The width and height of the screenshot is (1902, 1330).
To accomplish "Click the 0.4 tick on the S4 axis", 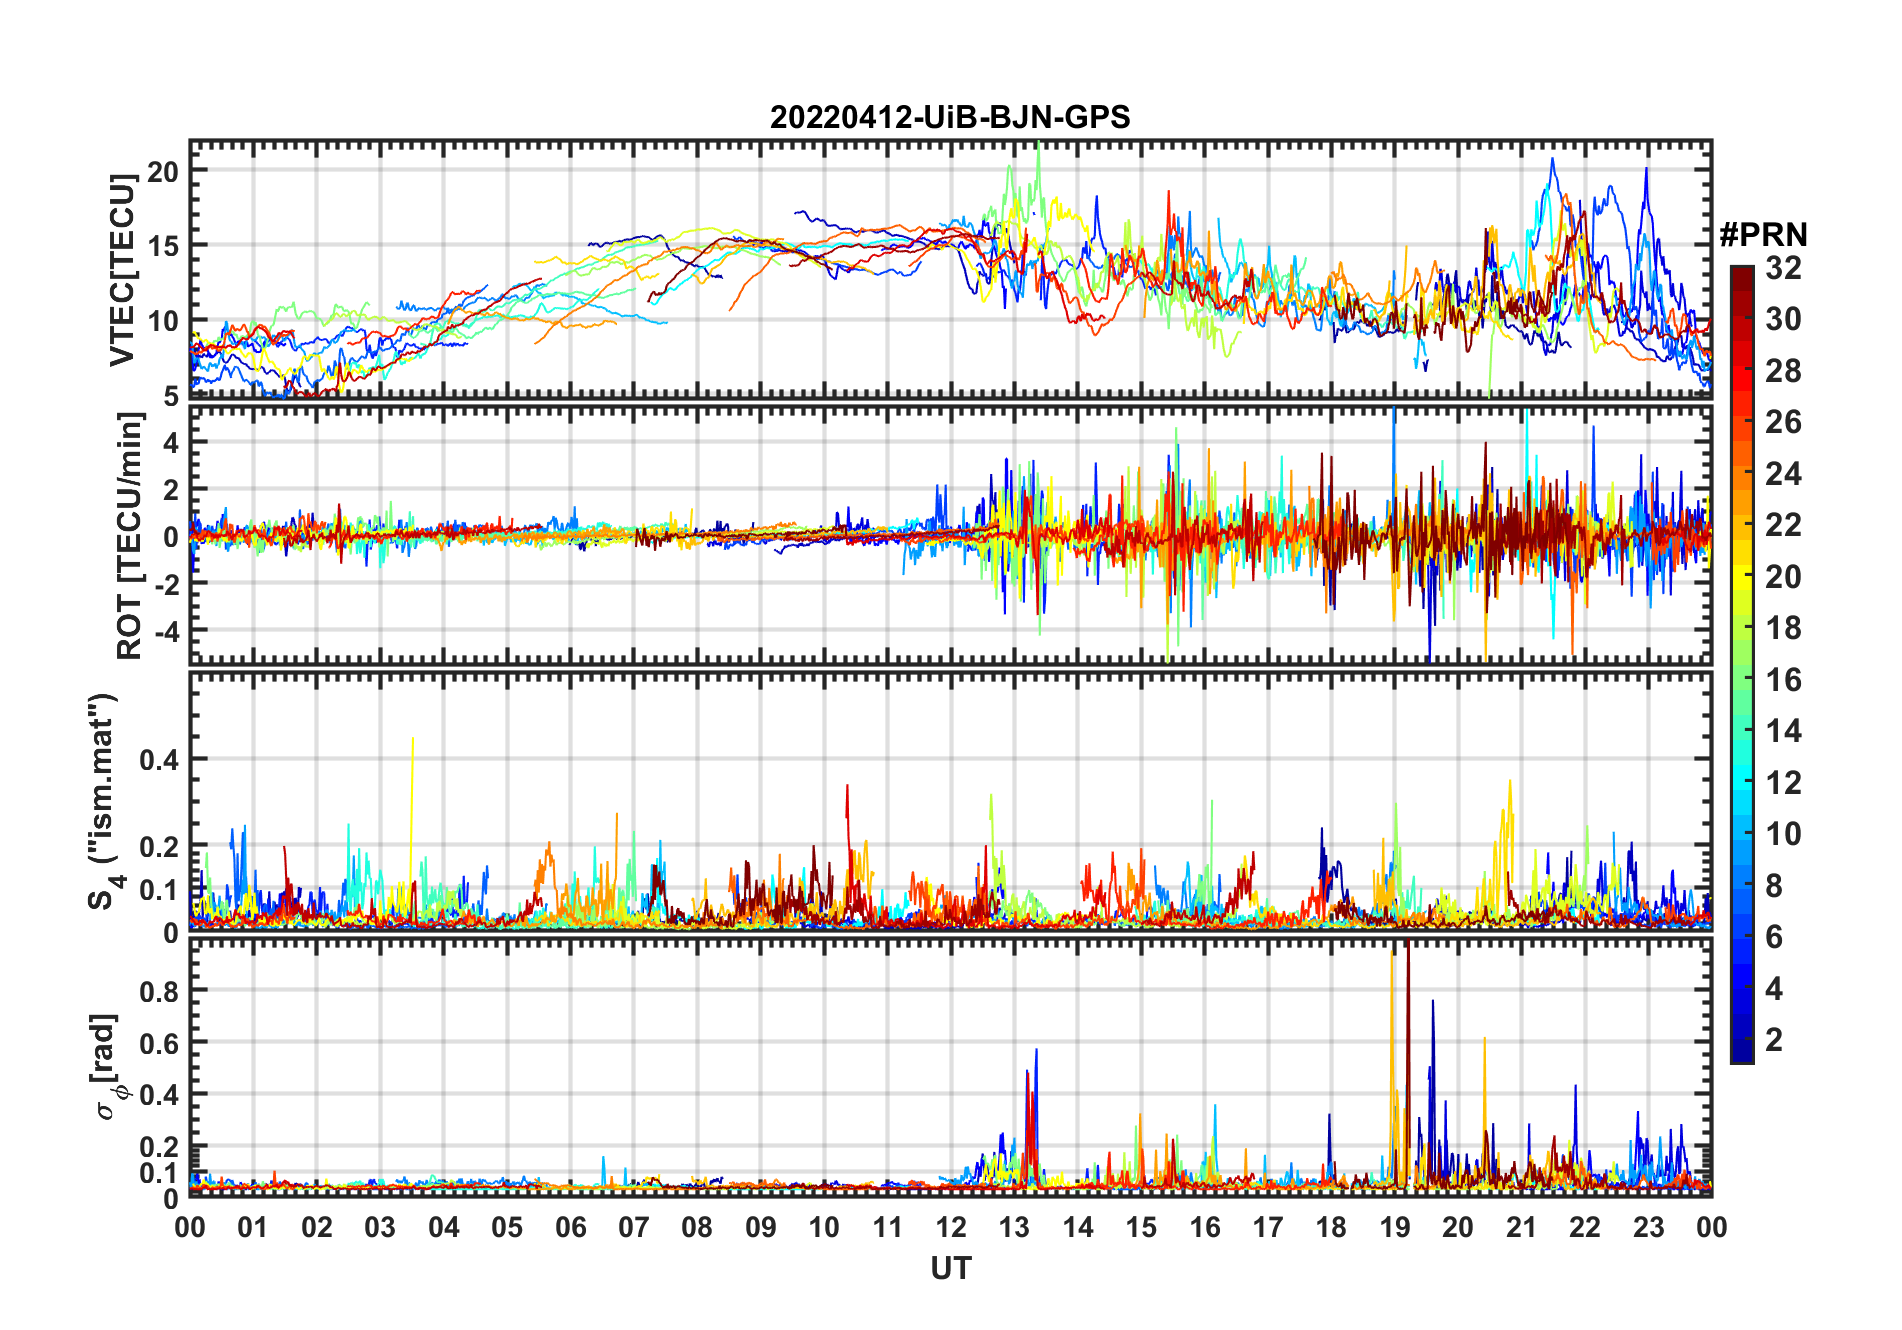I will tap(160, 760).
